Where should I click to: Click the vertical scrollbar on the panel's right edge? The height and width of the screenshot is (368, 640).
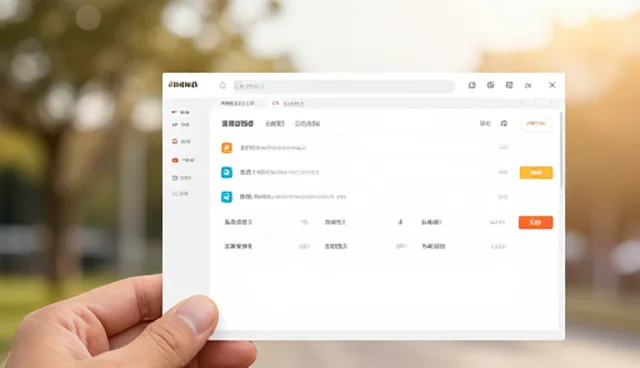tap(562, 150)
